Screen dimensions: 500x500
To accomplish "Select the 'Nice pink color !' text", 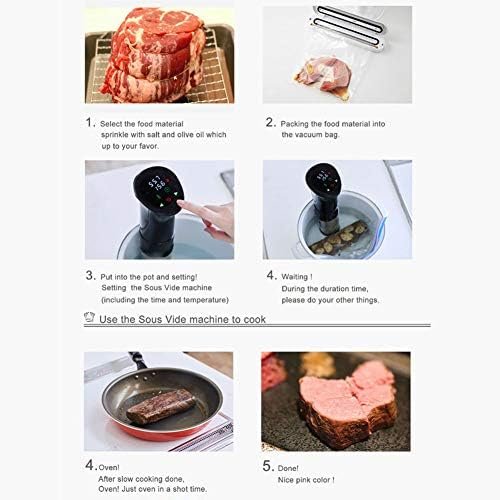I will 306,480.
